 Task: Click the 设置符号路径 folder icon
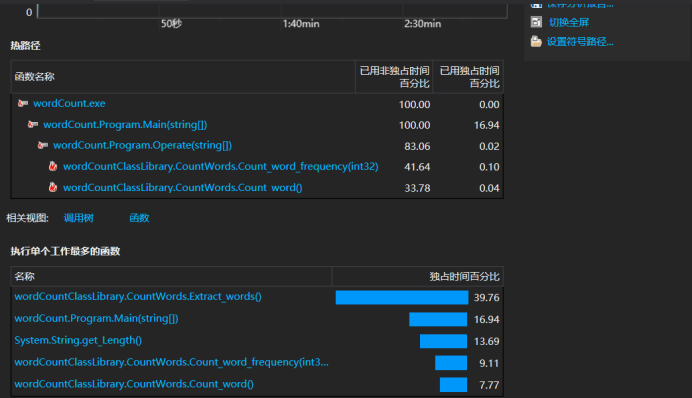536,41
